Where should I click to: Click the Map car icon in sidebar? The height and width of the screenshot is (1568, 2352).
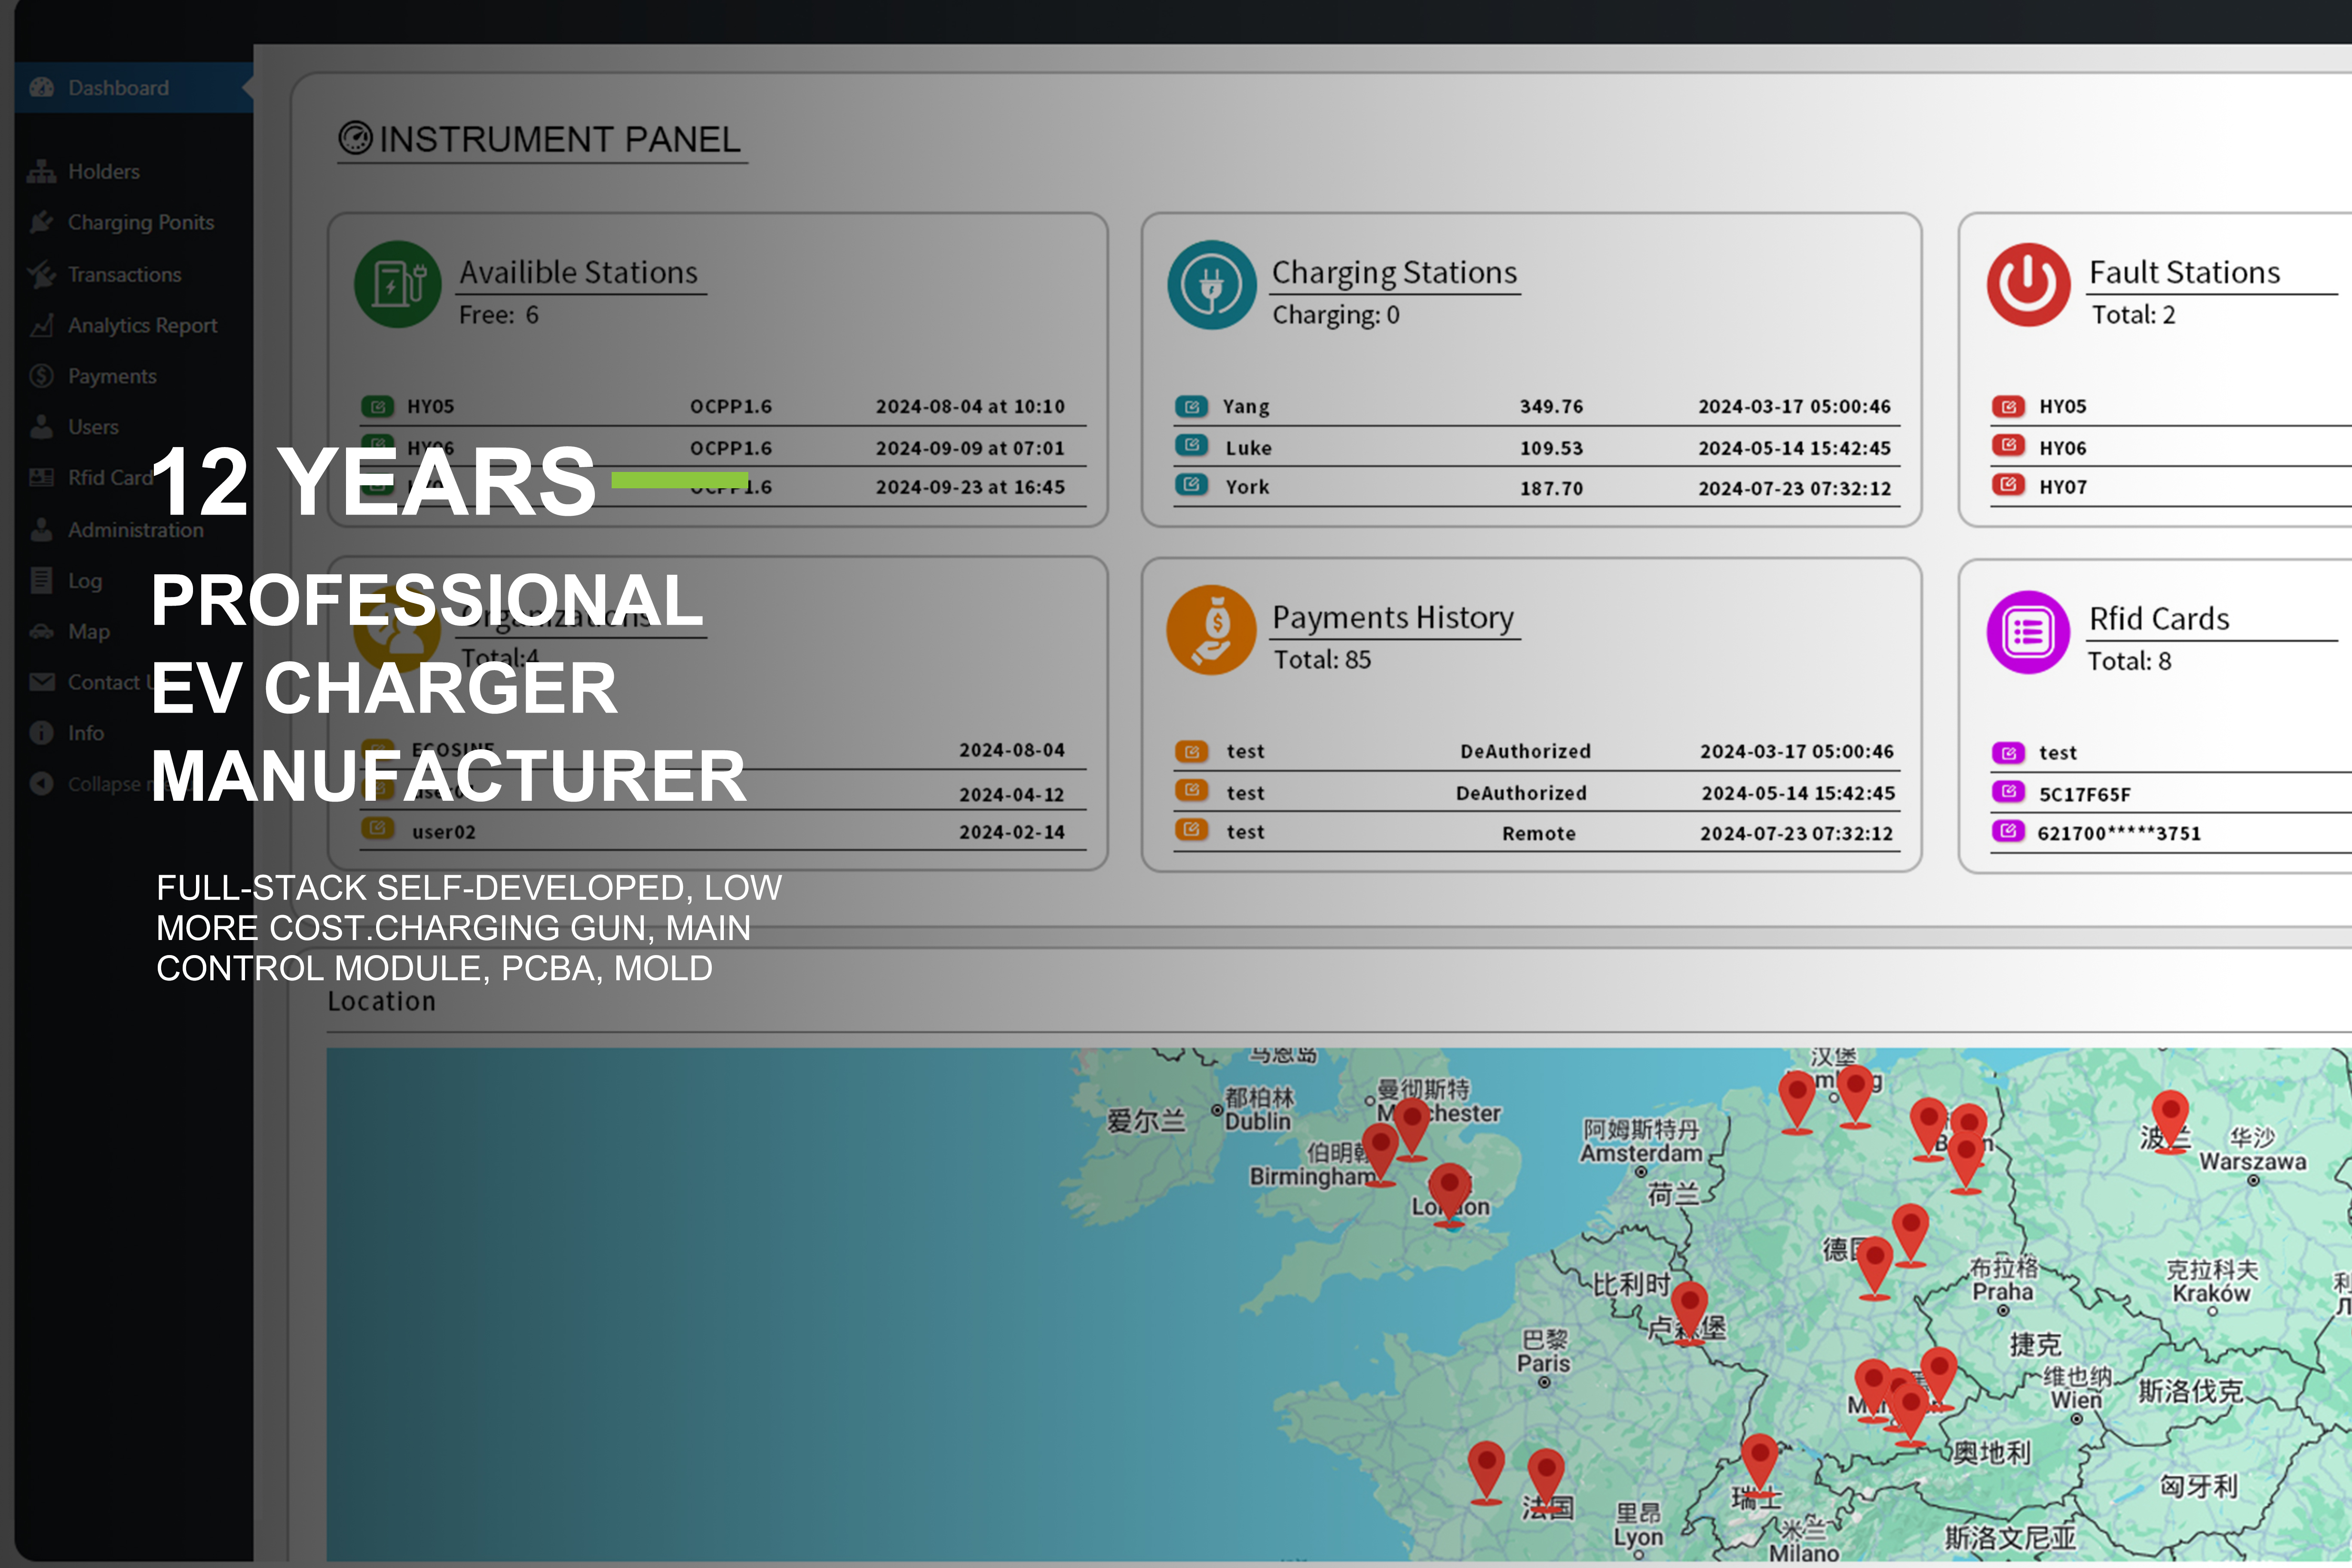41,631
